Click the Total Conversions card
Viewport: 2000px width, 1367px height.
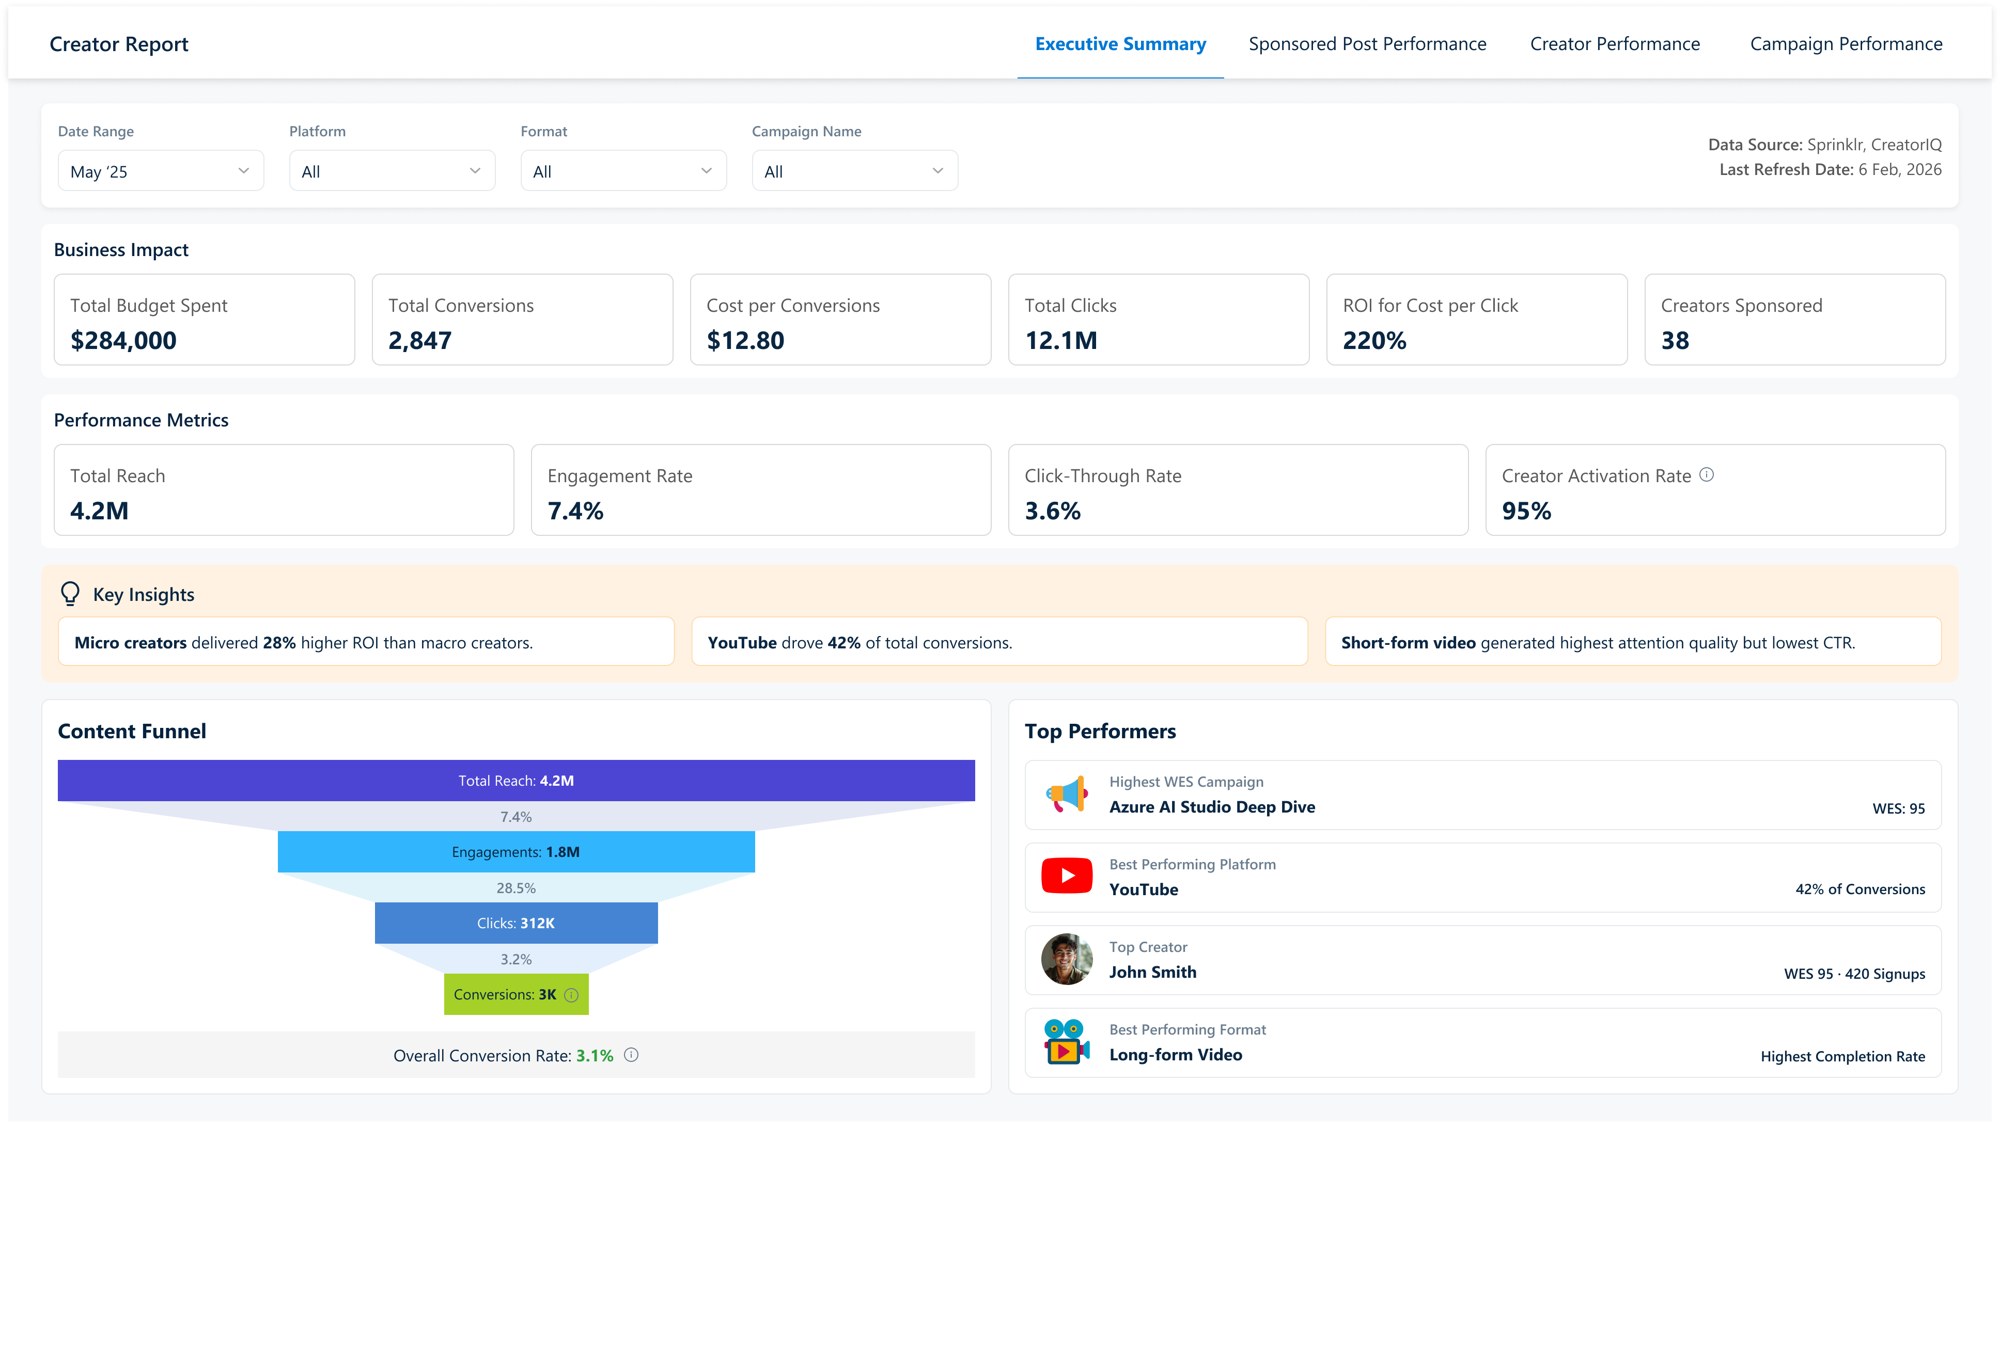[522, 320]
